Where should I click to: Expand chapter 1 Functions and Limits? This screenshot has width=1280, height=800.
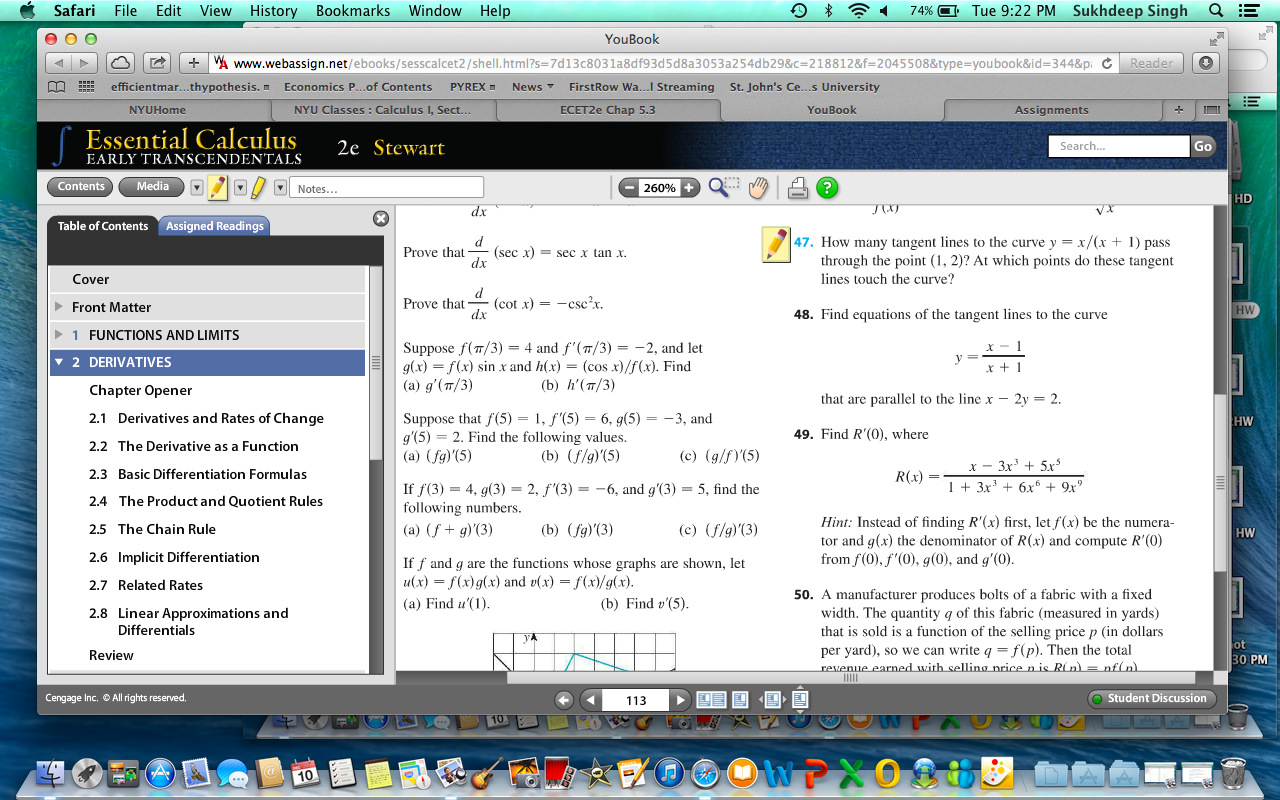59,335
